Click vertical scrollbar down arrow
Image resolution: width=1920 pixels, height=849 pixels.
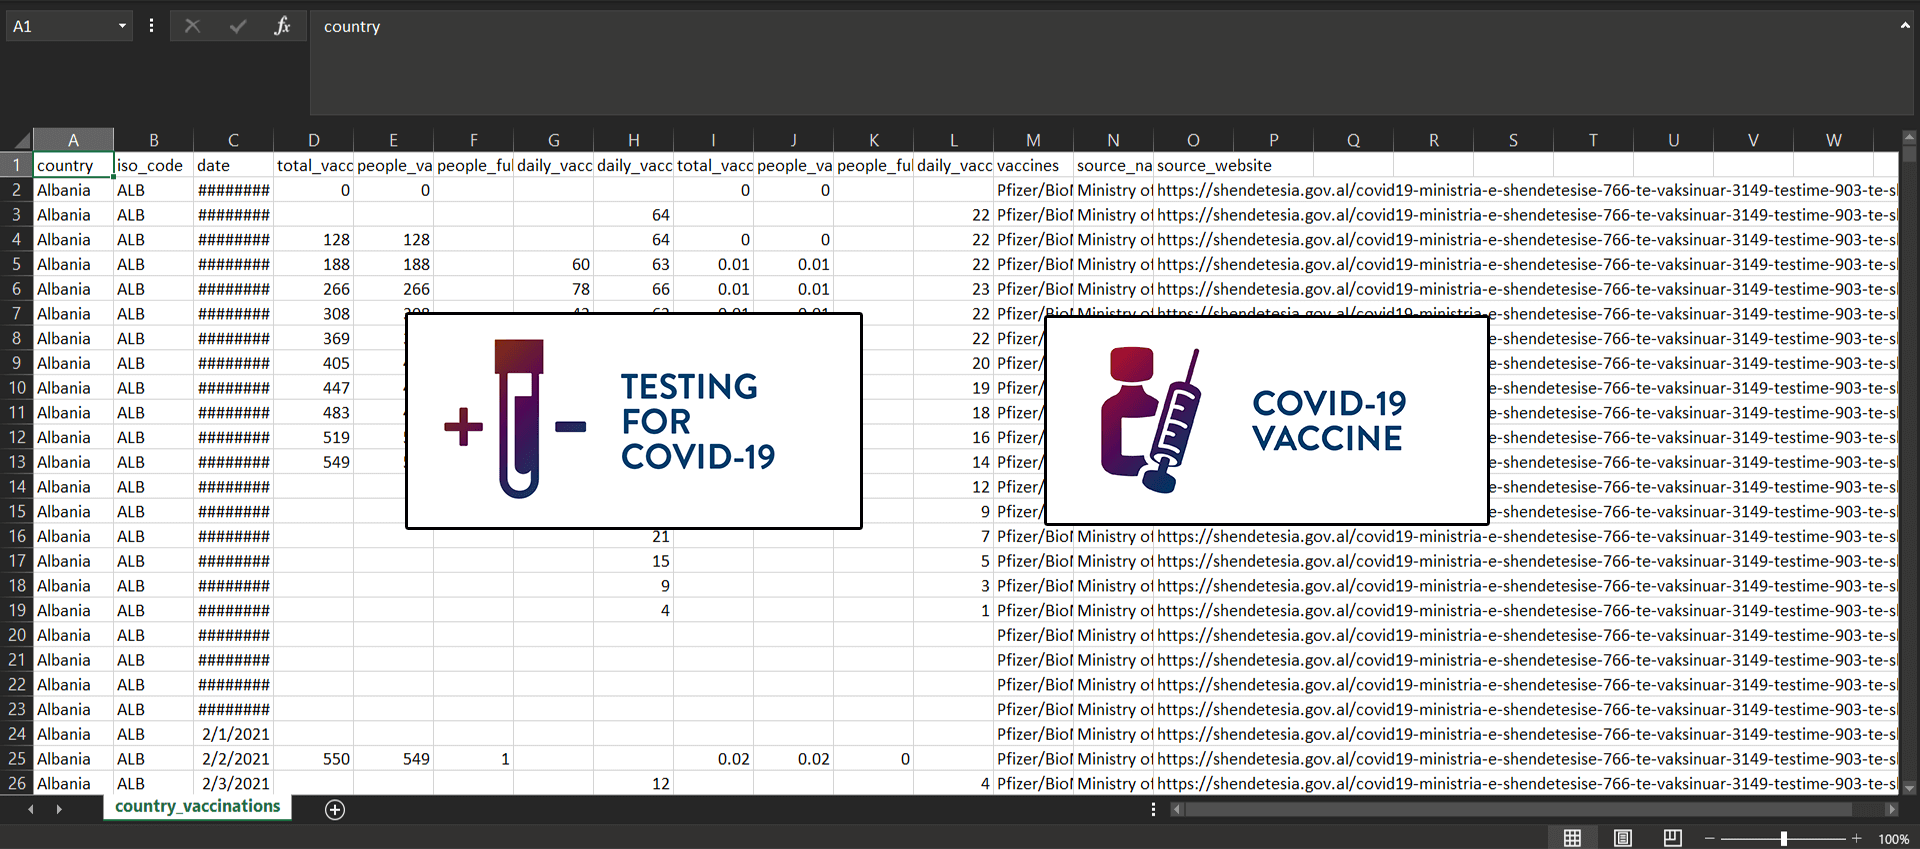(1909, 787)
